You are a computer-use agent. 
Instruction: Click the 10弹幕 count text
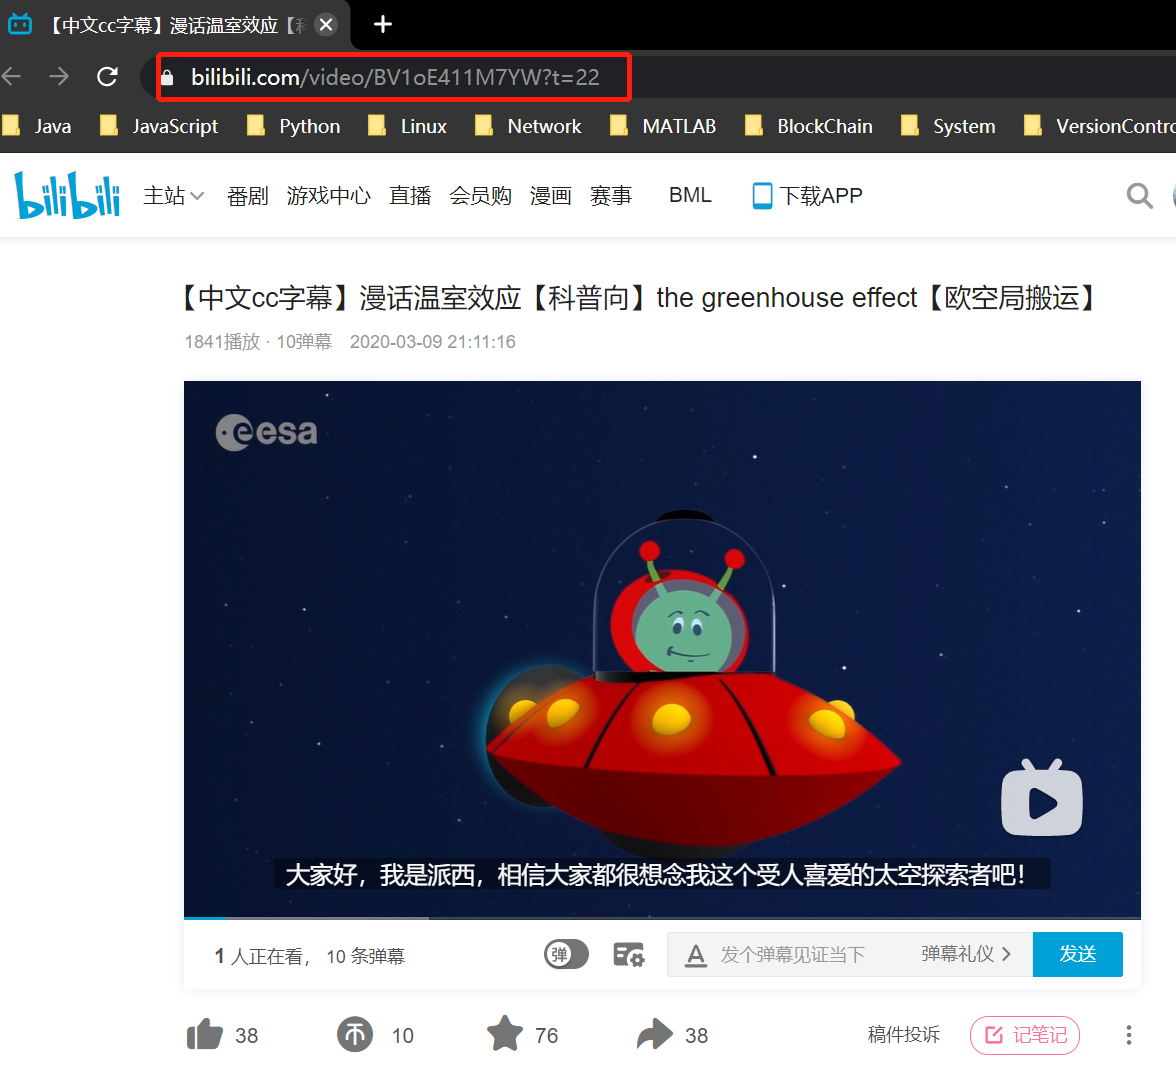pos(304,342)
